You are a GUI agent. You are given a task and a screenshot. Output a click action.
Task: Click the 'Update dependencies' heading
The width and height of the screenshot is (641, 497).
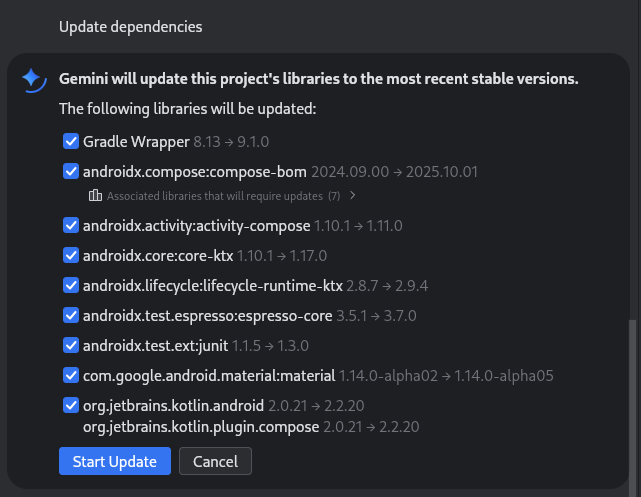(x=130, y=27)
